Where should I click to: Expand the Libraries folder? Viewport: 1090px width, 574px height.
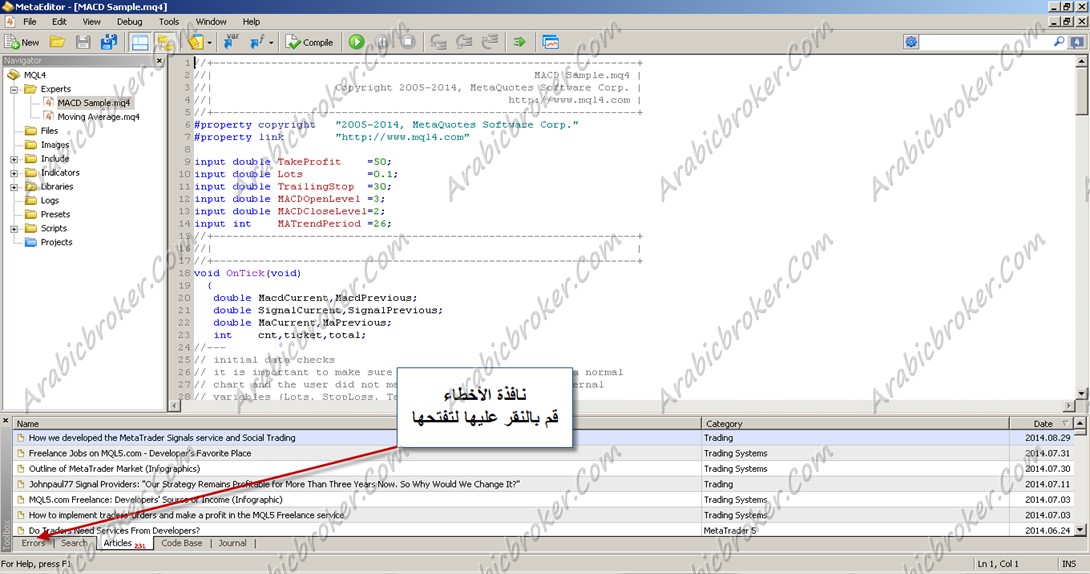click(x=14, y=187)
